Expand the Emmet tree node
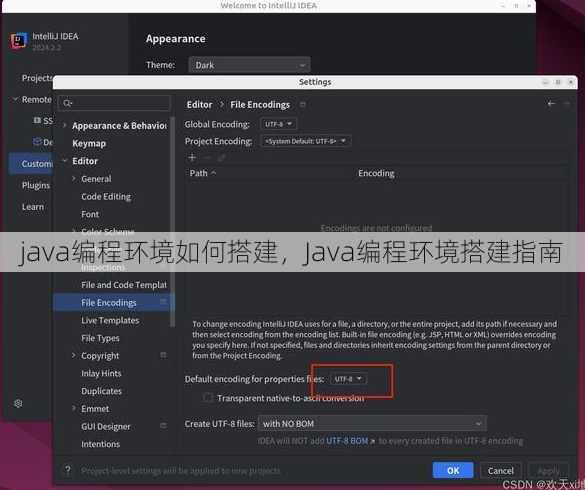Screen dimensions: 585x490 point(74,409)
